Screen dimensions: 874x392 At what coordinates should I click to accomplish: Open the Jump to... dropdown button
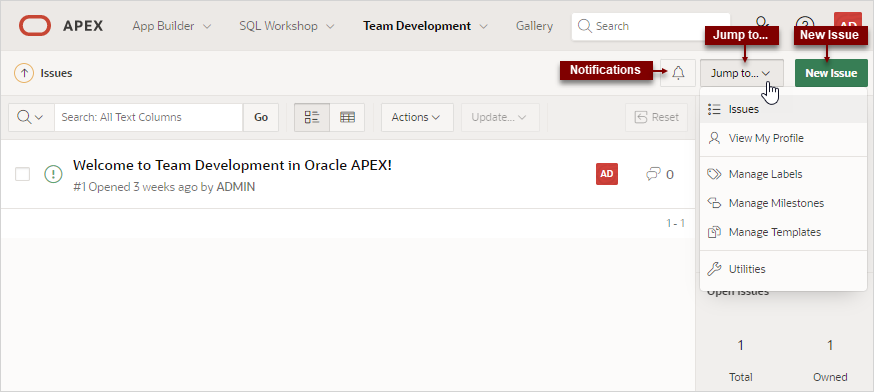point(742,73)
